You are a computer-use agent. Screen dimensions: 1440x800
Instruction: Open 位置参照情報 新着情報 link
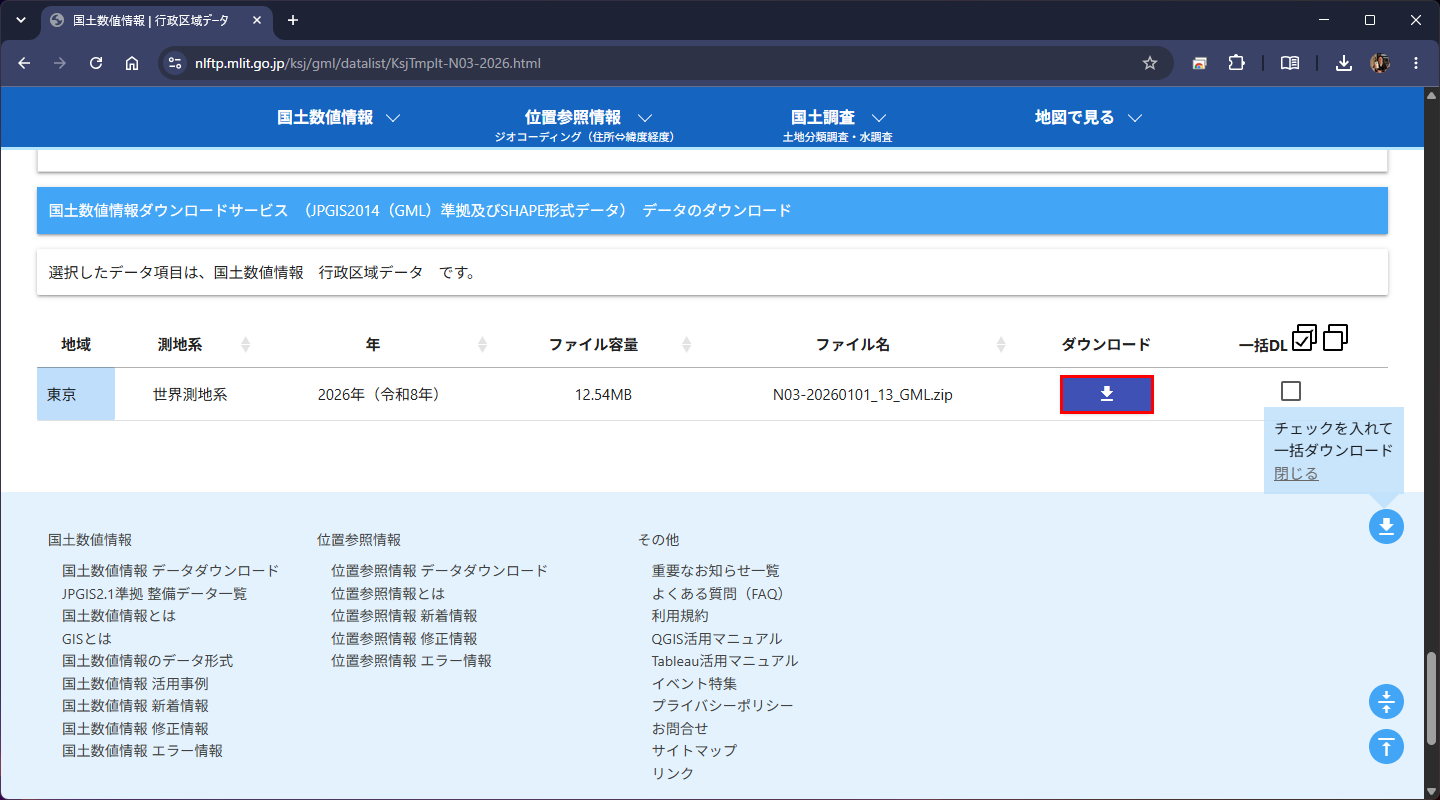coord(404,616)
